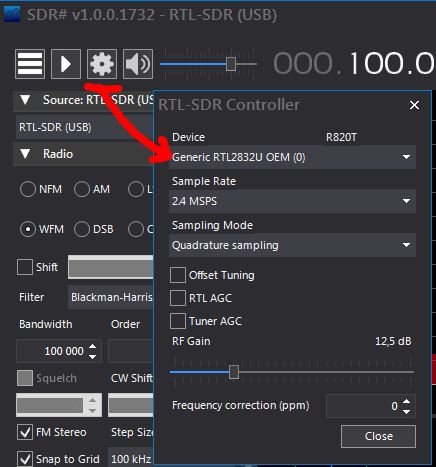Select the NFM radio mode
Screen dimensions: 436x467
pyautogui.click(x=28, y=189)
